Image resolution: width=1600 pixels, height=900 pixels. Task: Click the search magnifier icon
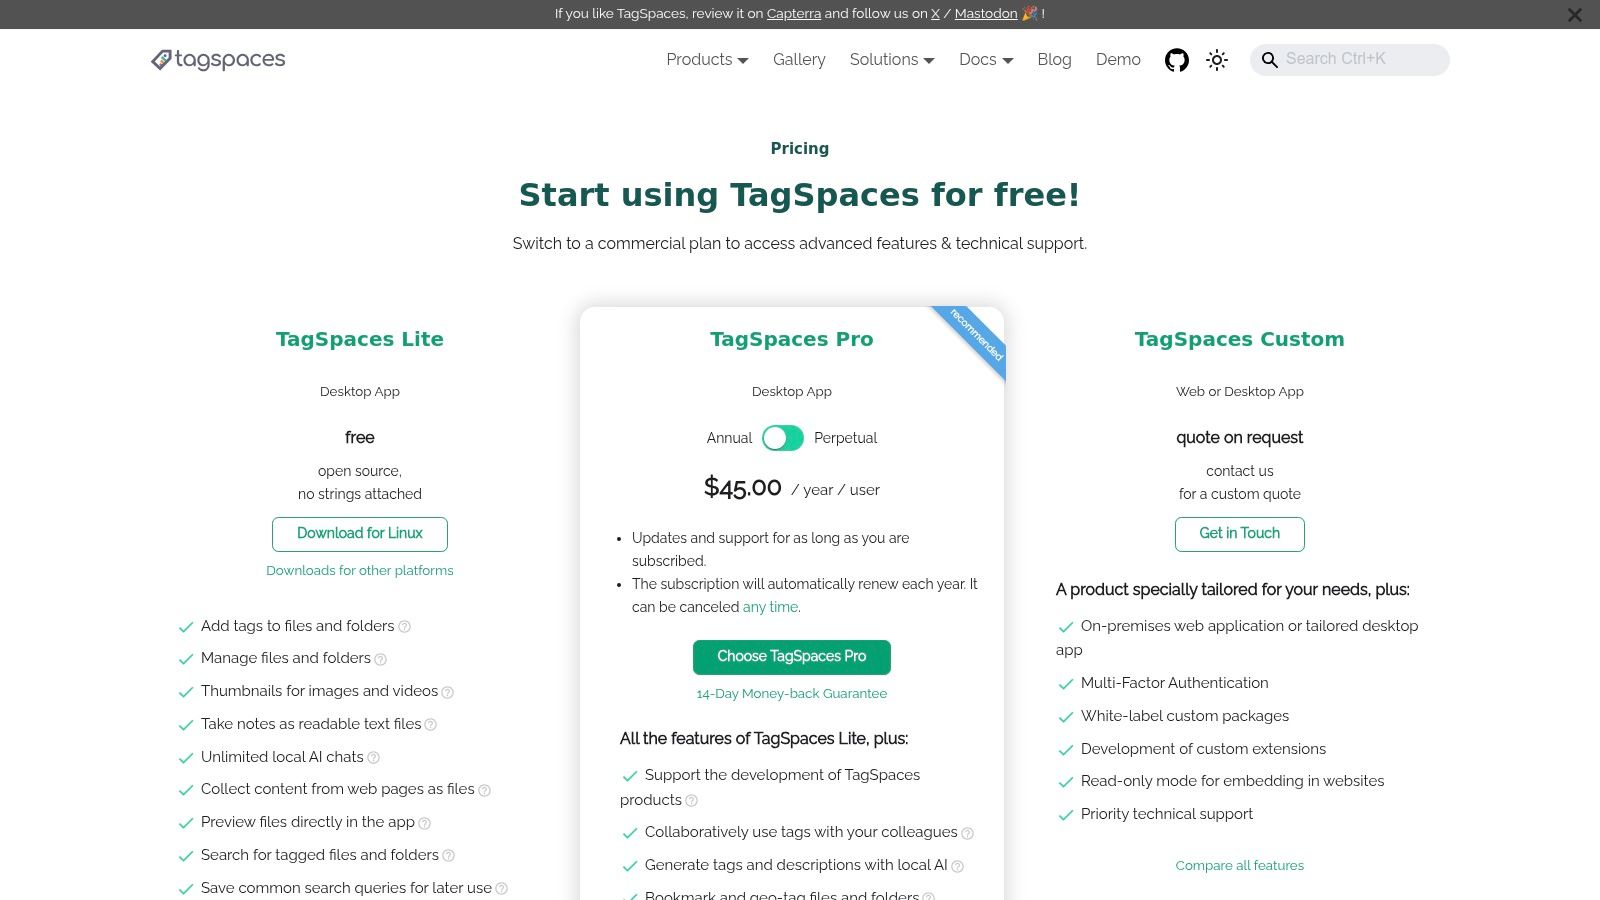tap(1269, 60)
